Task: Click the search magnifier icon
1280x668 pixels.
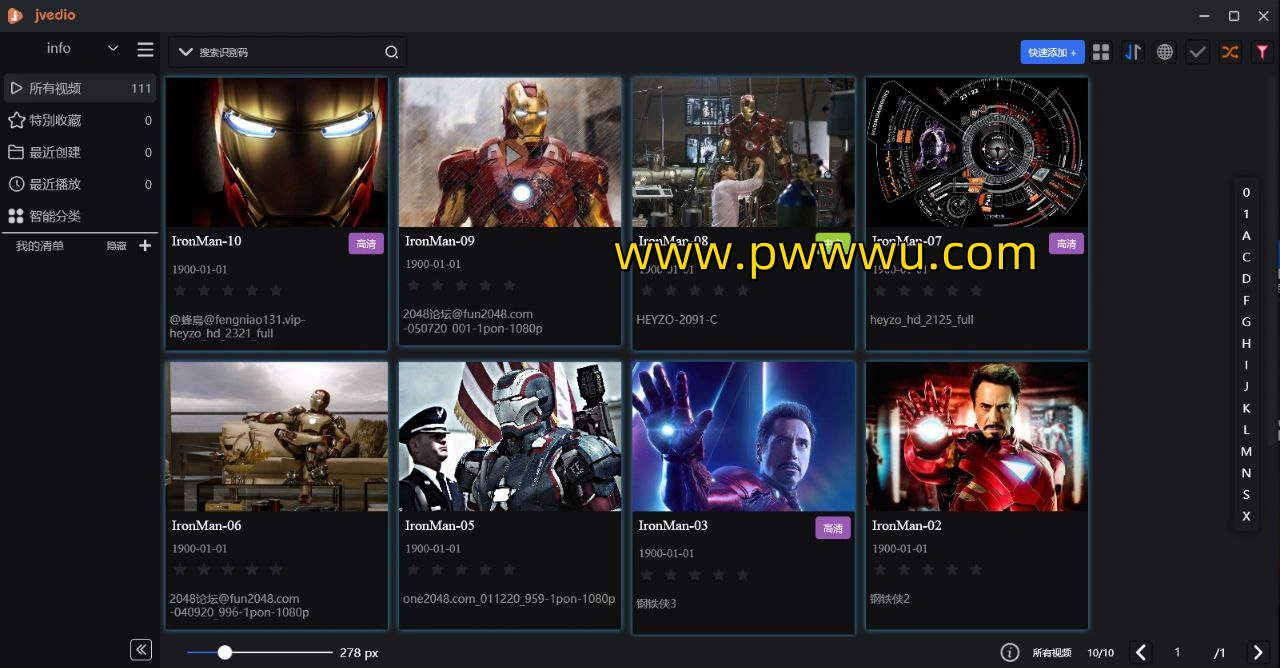Action: tap(391, 52)
